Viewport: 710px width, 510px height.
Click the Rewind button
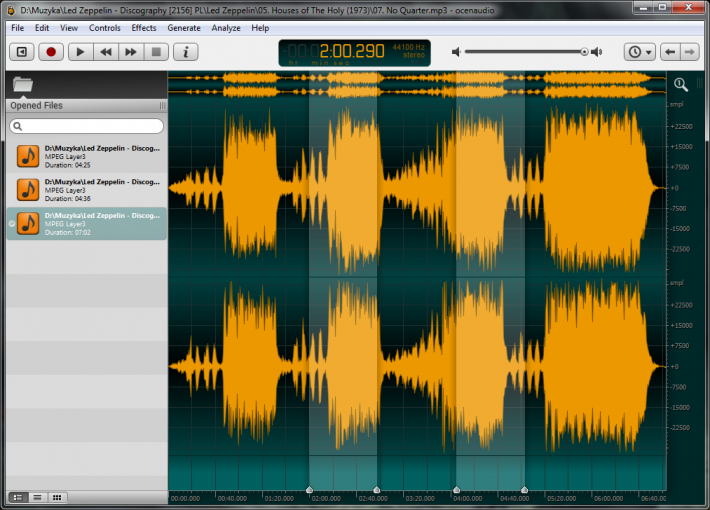[106, 52]
